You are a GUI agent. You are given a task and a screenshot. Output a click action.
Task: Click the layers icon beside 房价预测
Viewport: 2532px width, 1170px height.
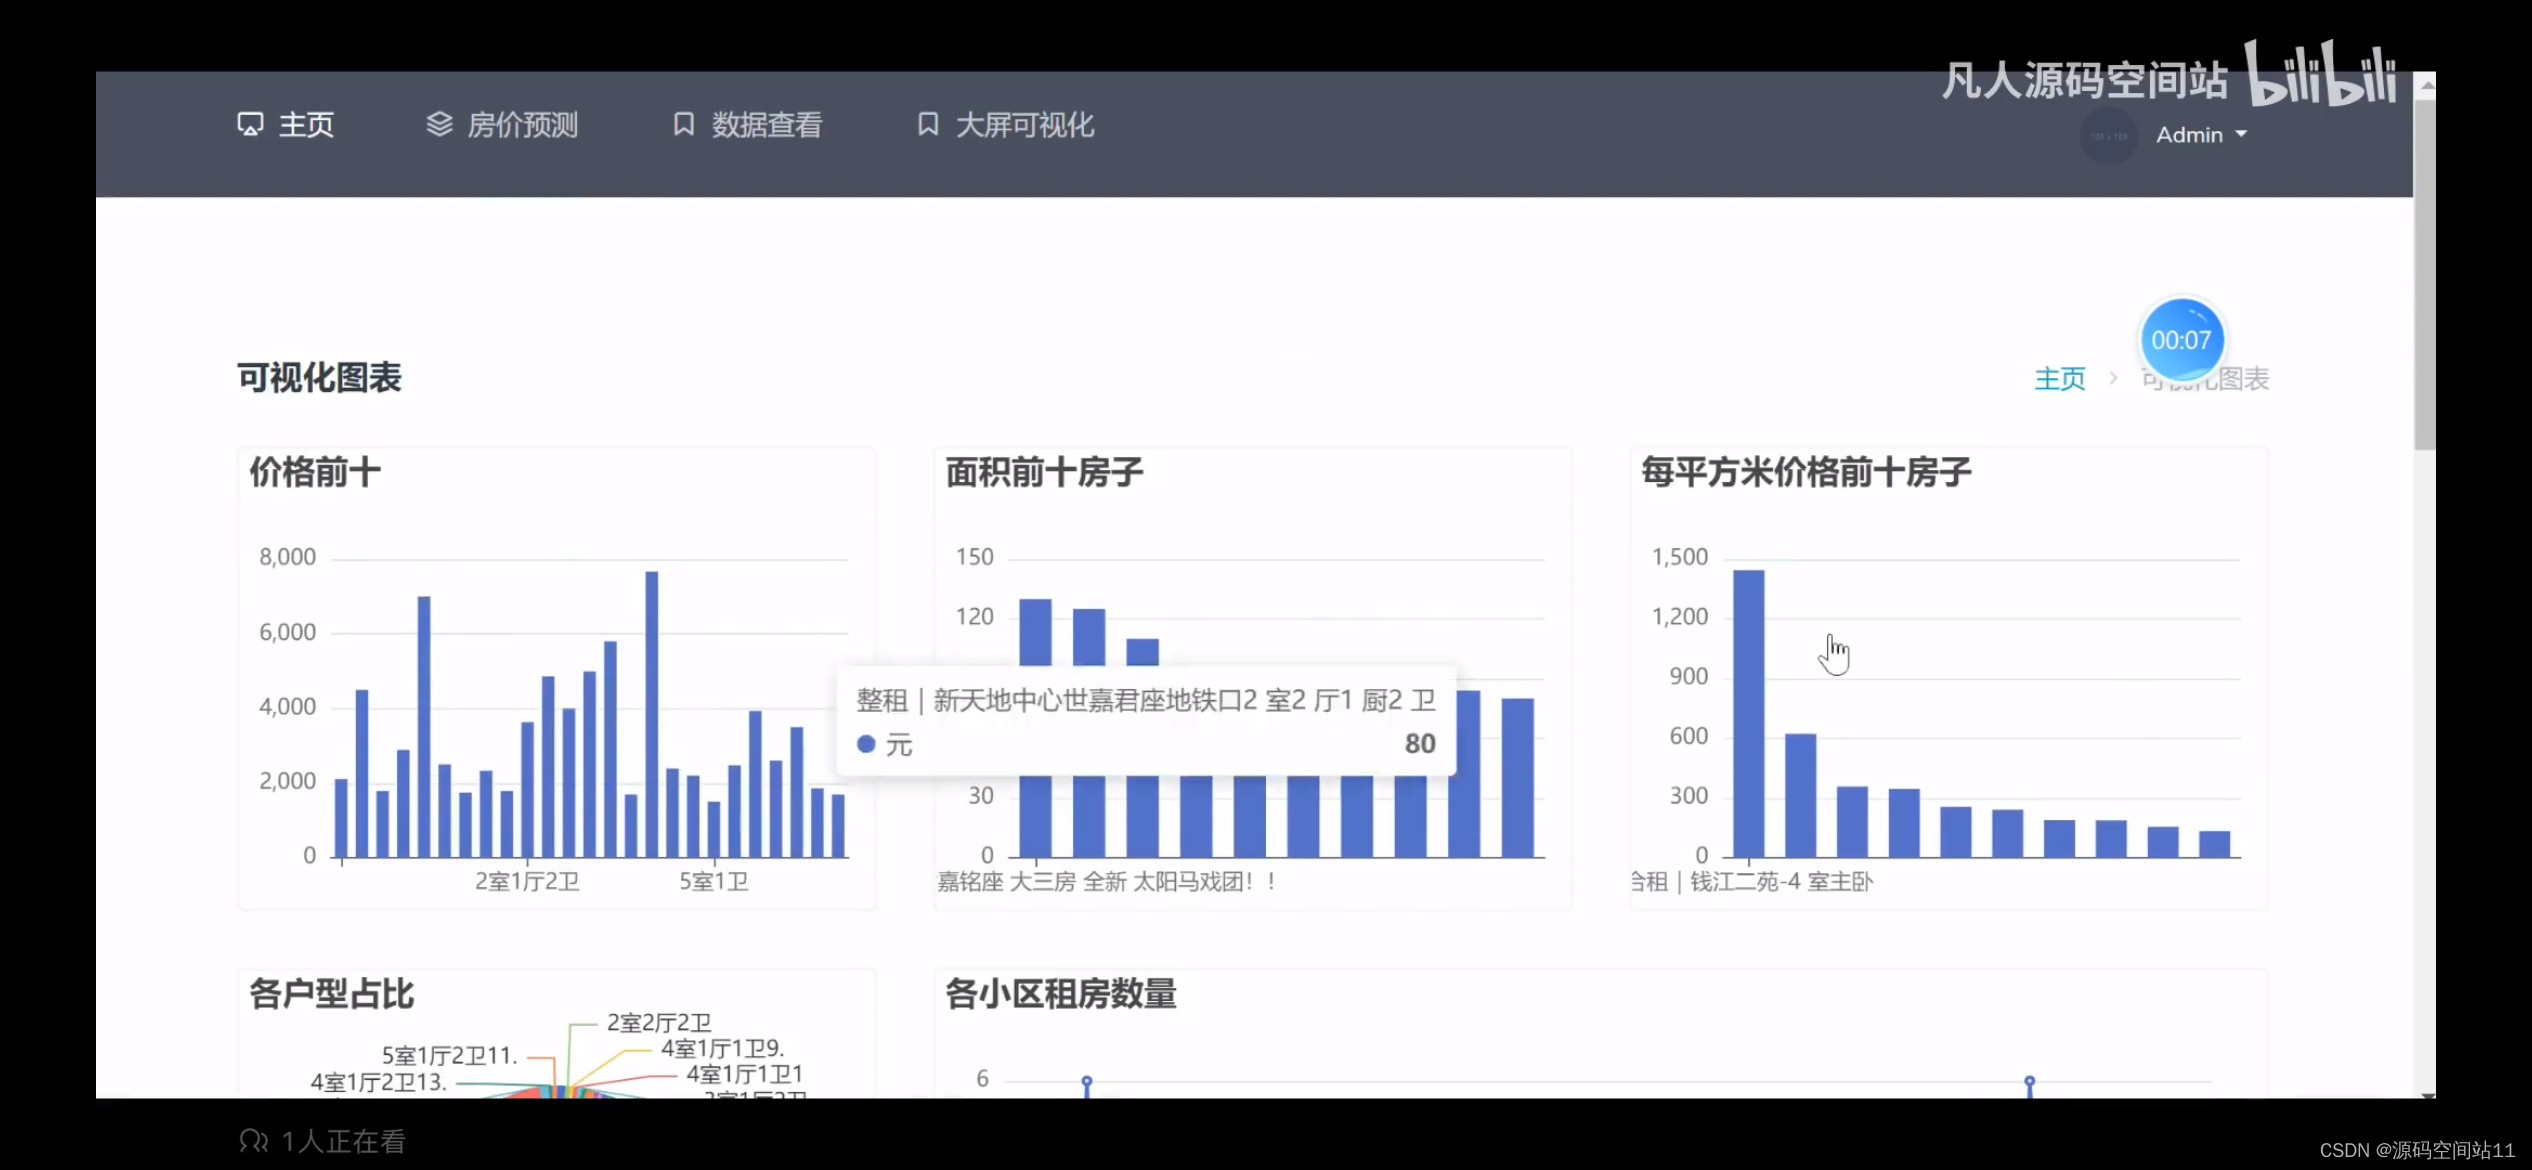[x=439, y=125]
